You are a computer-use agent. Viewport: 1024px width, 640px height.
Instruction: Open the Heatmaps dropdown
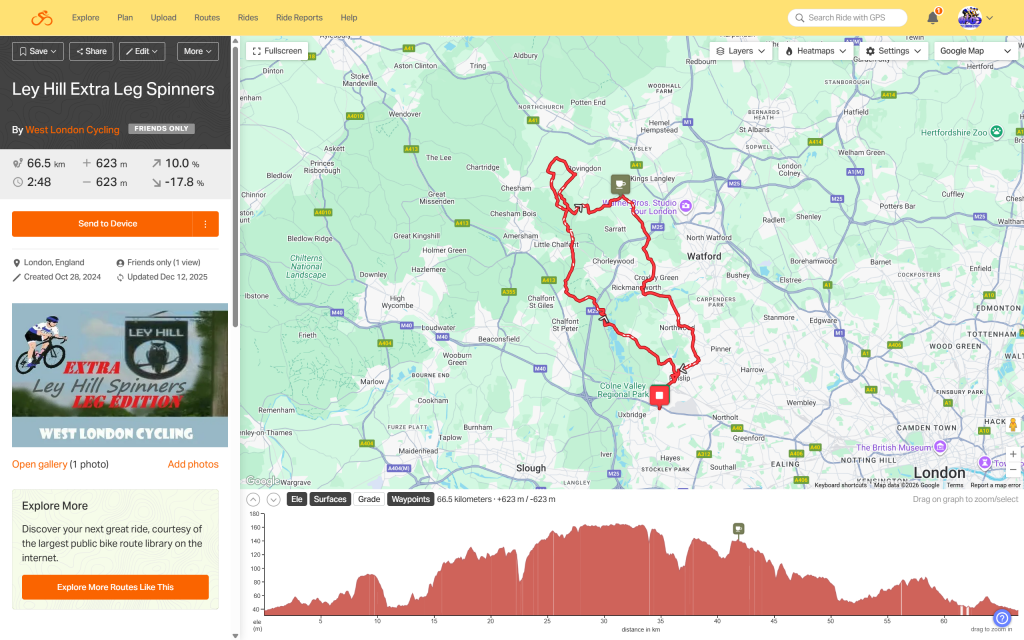point(817,51)
